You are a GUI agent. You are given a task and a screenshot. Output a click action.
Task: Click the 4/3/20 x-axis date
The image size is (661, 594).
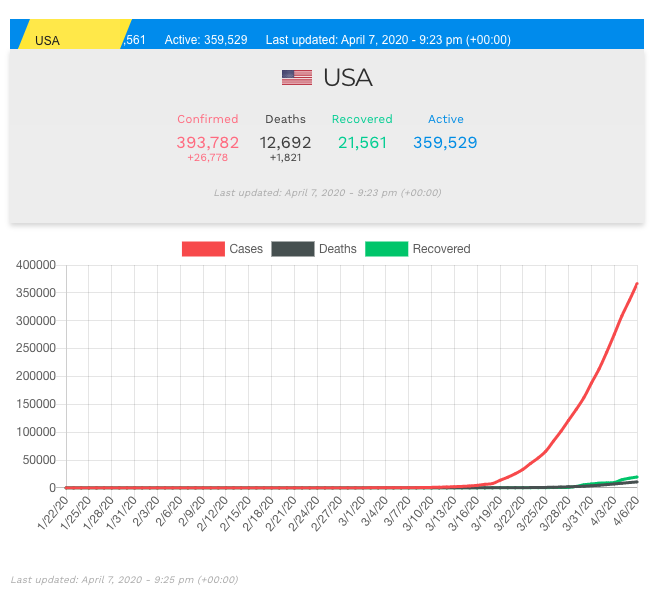[603, 511]
